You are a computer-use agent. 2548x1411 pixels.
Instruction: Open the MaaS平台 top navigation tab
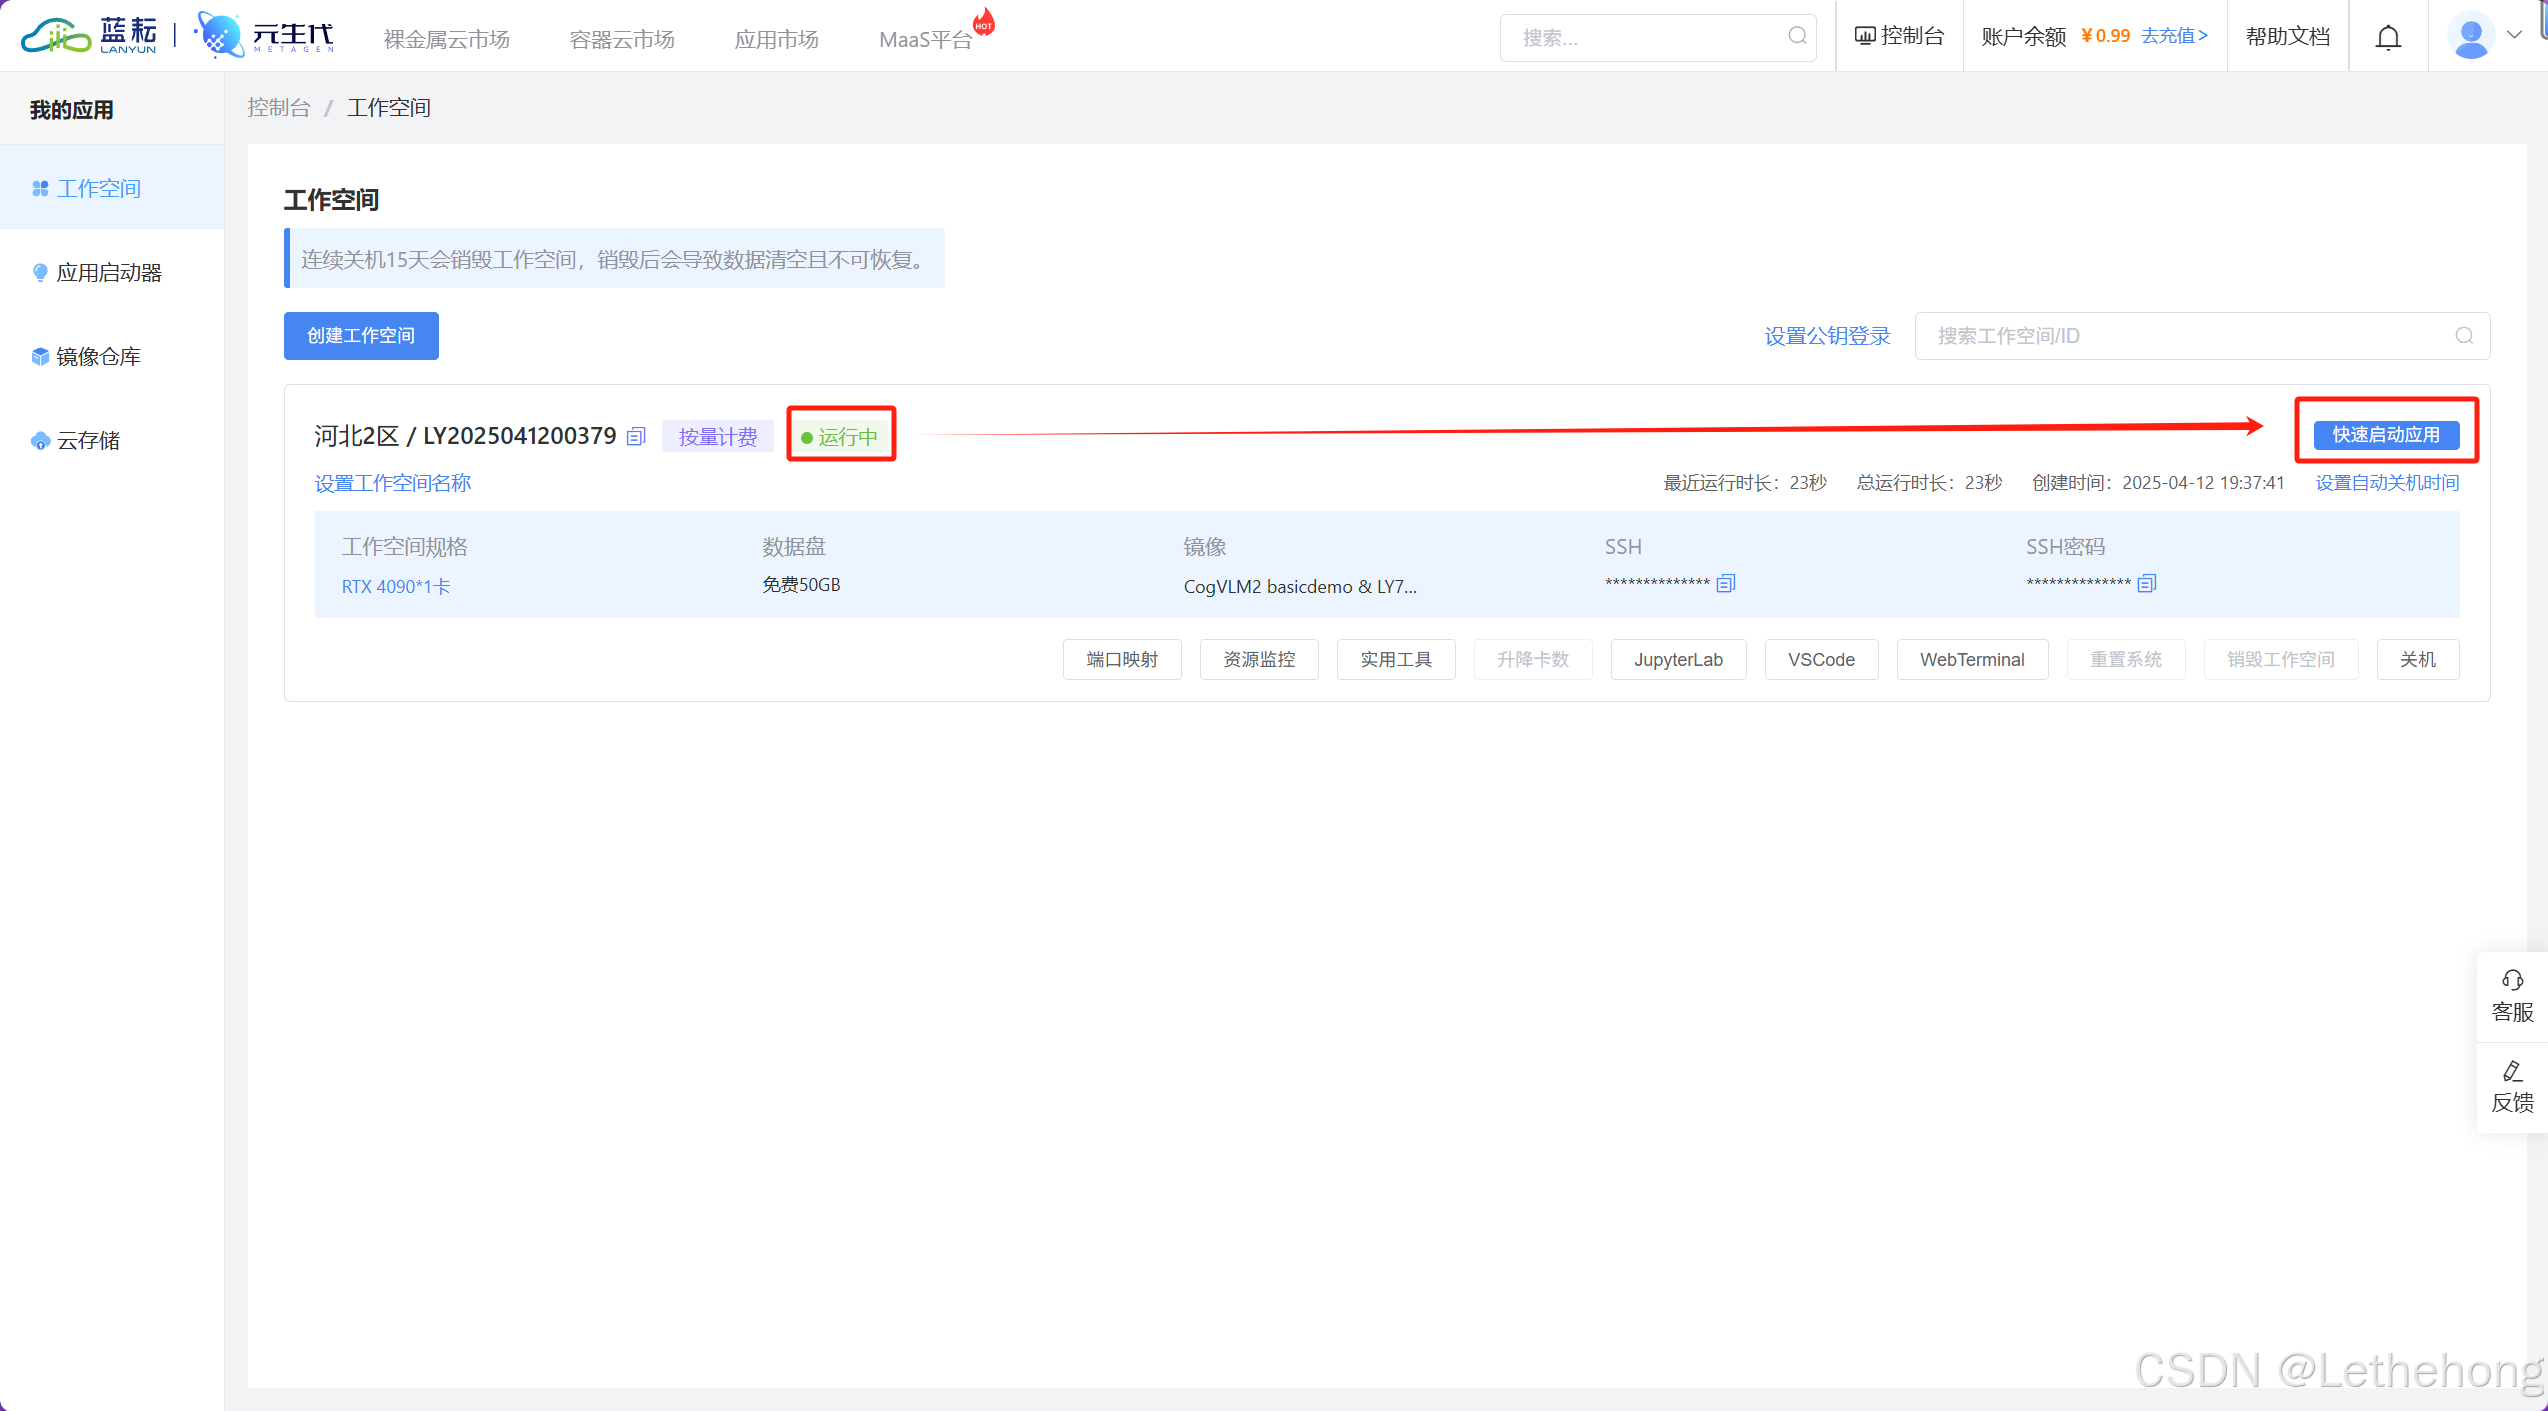pos(925,39)
